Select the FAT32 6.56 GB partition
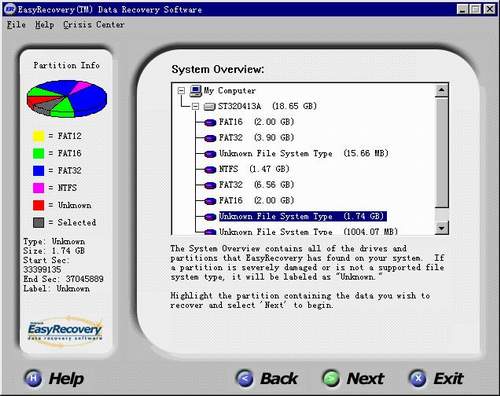Image resolution: width=500 pixels, height=396 pixels. point(256,185)
